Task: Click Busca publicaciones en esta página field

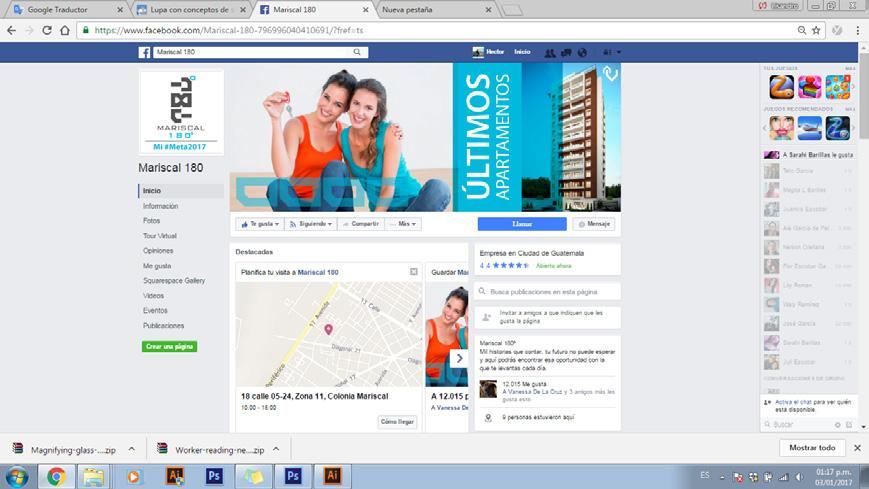Action: click(x=548, y=292)
